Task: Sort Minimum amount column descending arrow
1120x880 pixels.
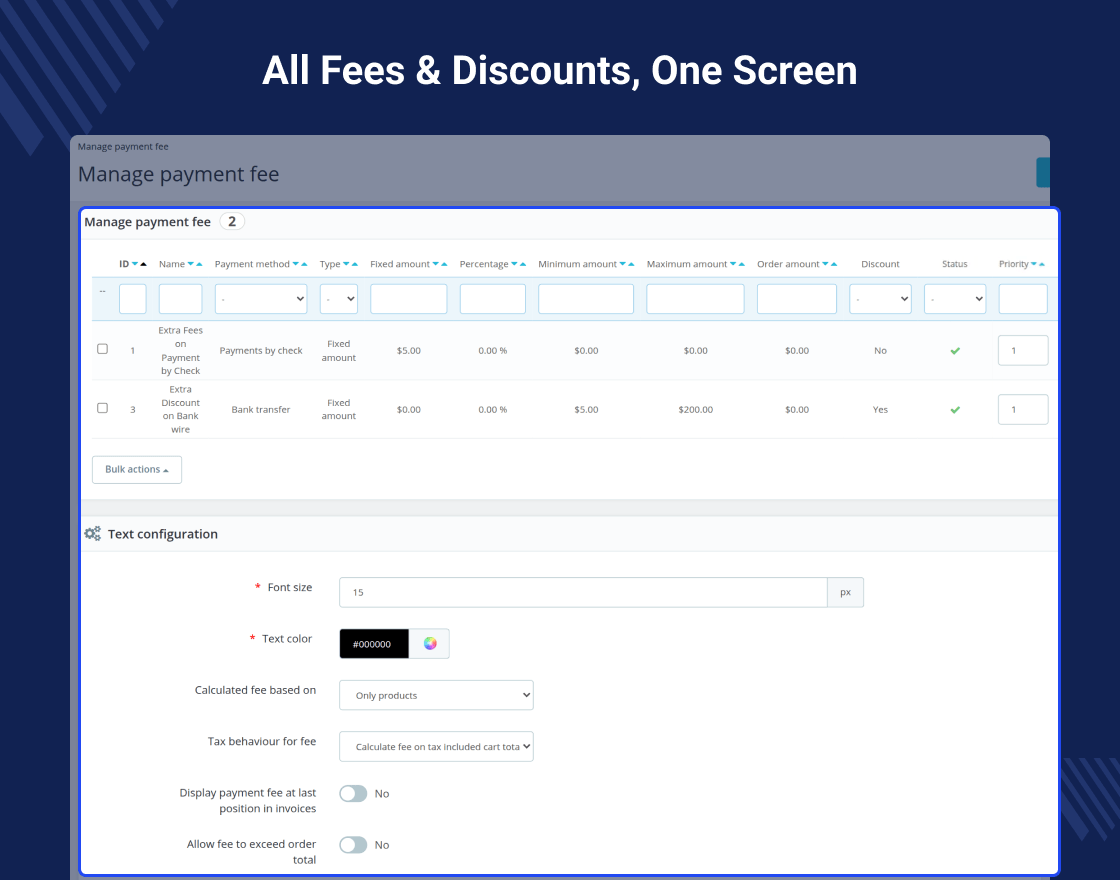Action: click(623, 264)
